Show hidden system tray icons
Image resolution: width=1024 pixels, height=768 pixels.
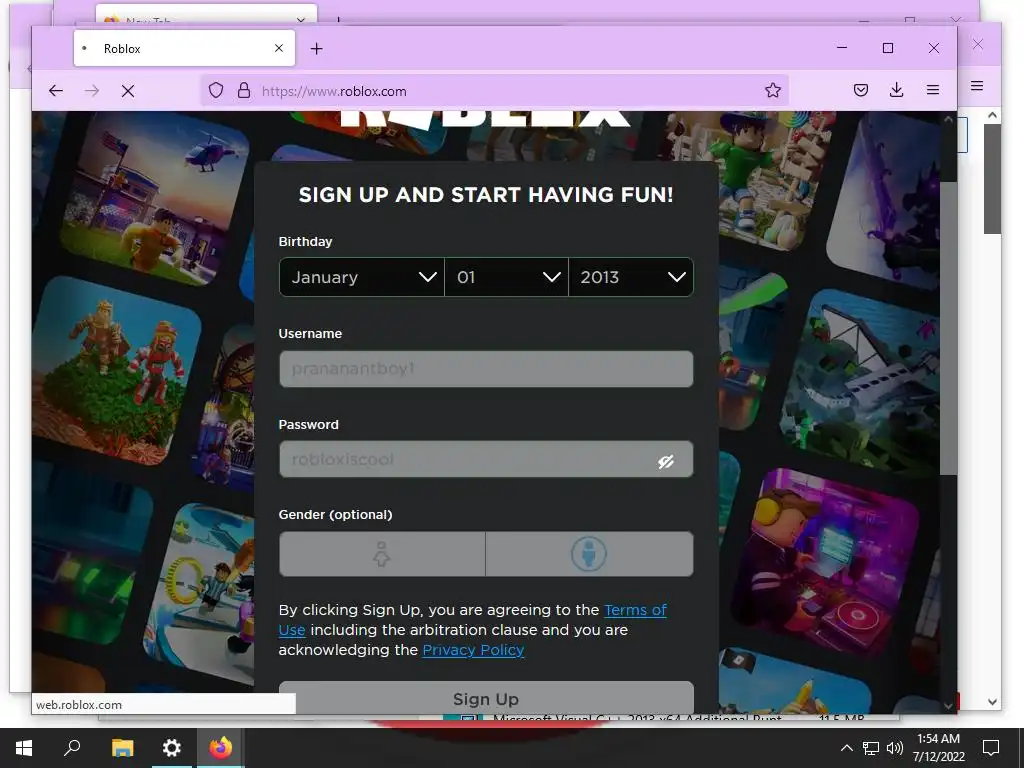[x=846, y=748]
